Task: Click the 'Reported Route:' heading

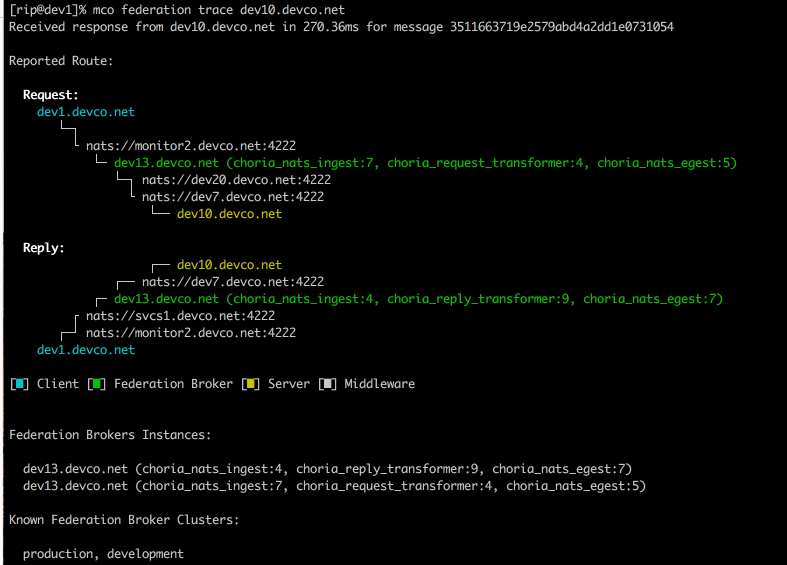Action: 61,61
